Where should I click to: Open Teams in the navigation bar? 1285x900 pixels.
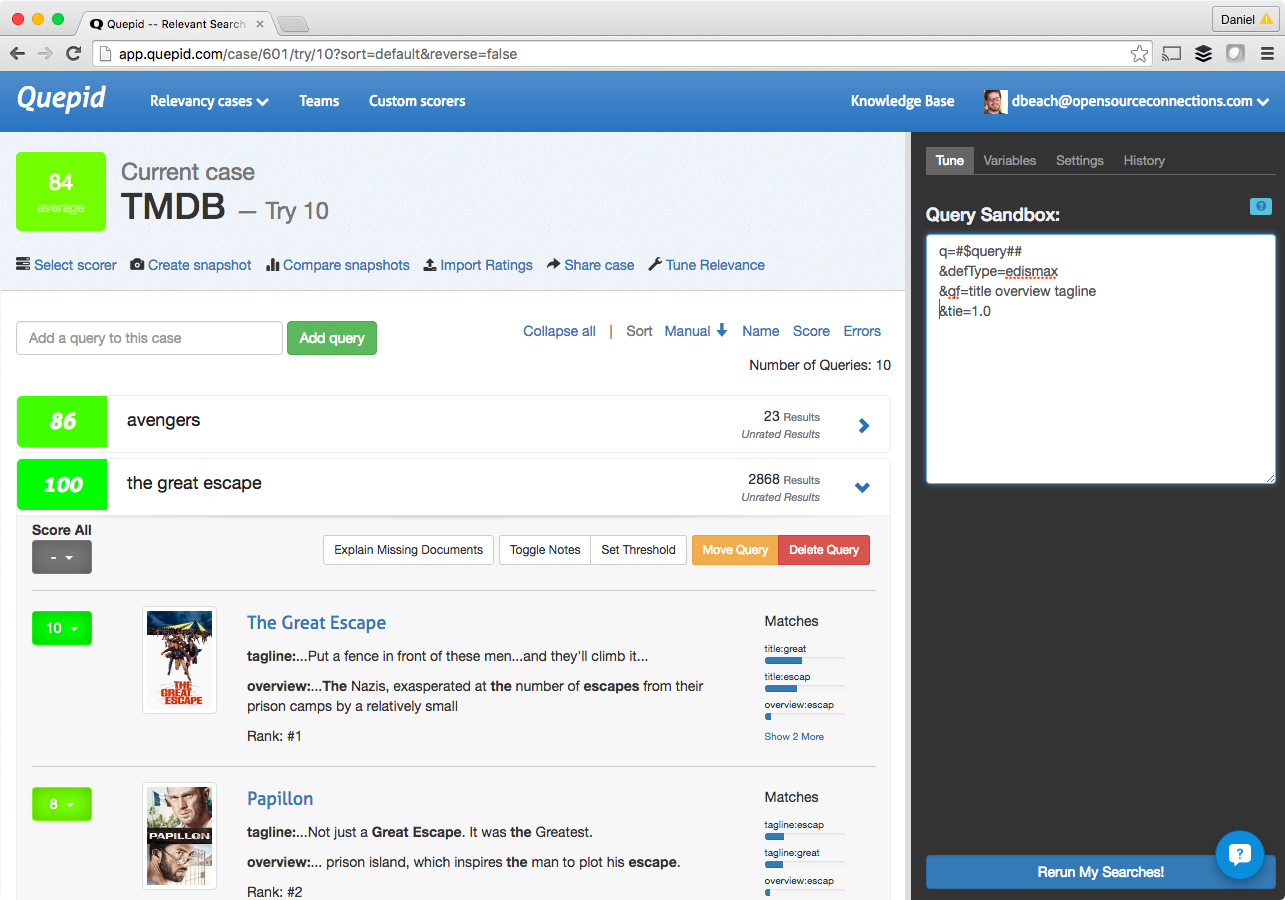(319, 101)
